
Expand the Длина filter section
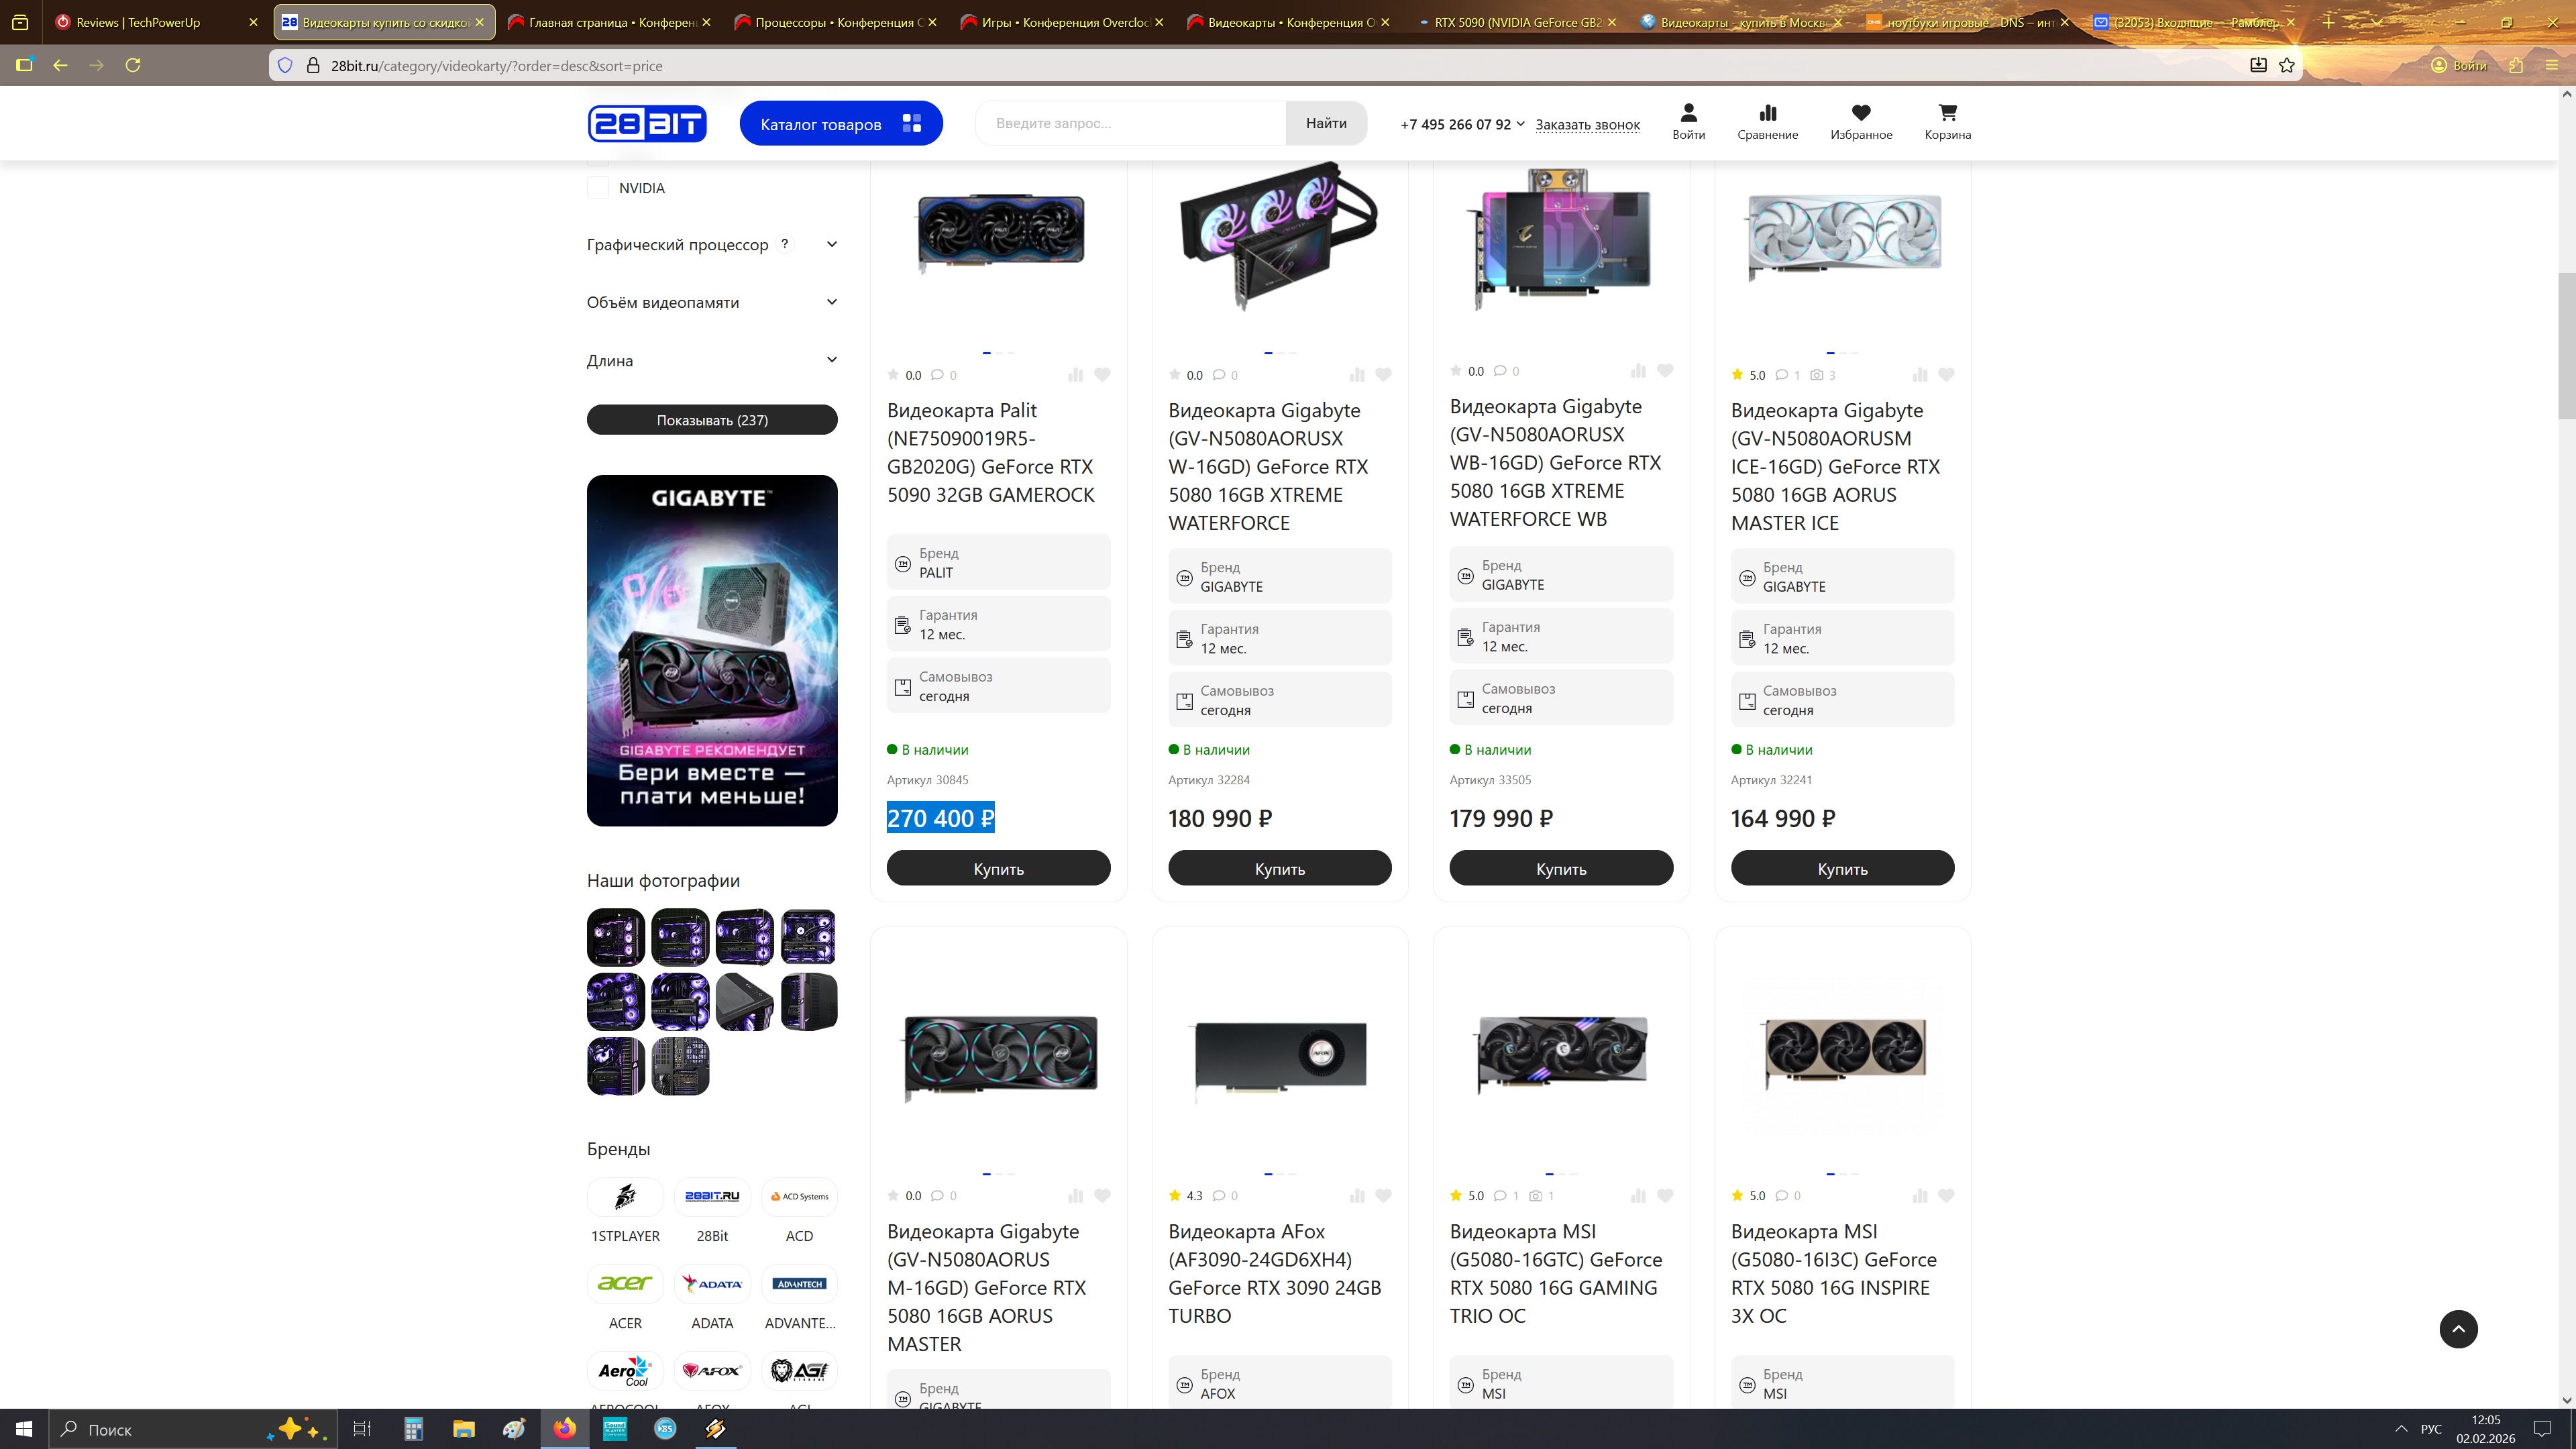pyautogui.click(x=831, y=360)
